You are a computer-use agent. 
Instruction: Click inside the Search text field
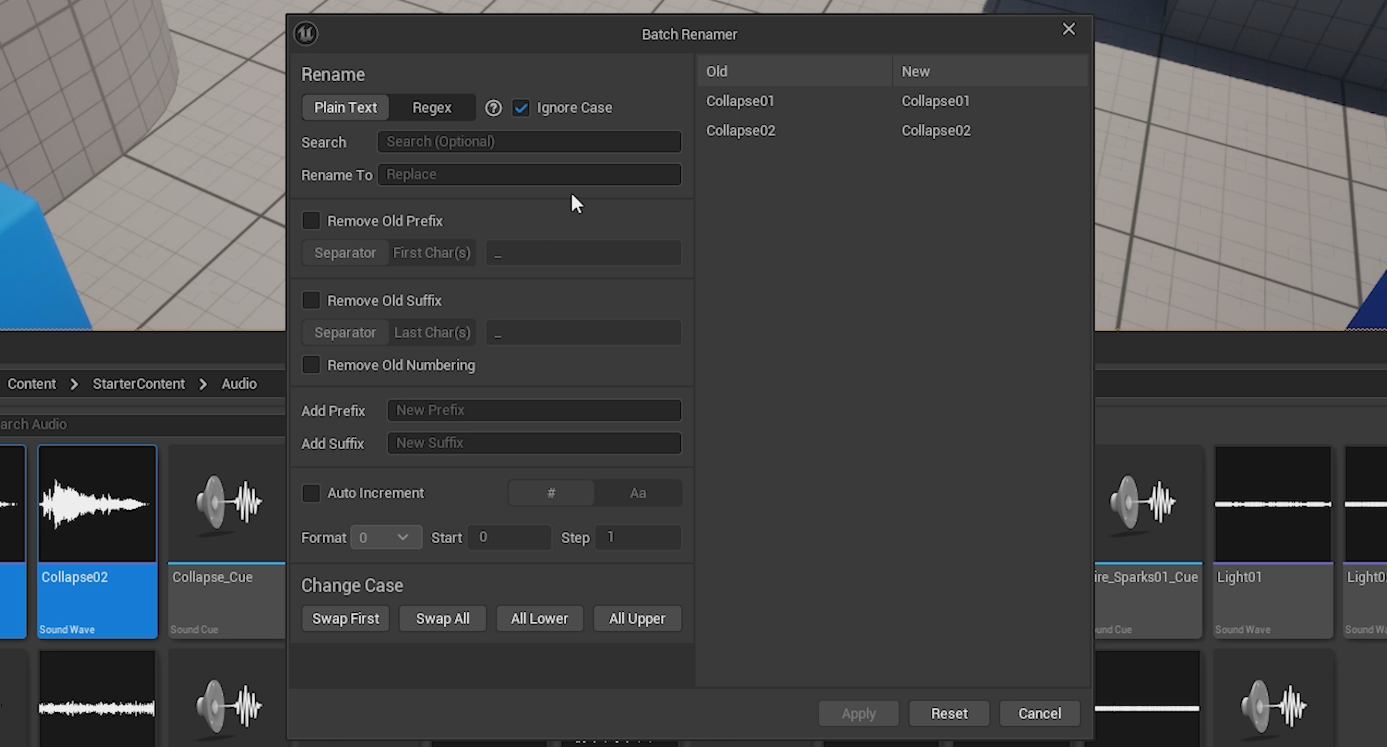(x=529, y=141)
